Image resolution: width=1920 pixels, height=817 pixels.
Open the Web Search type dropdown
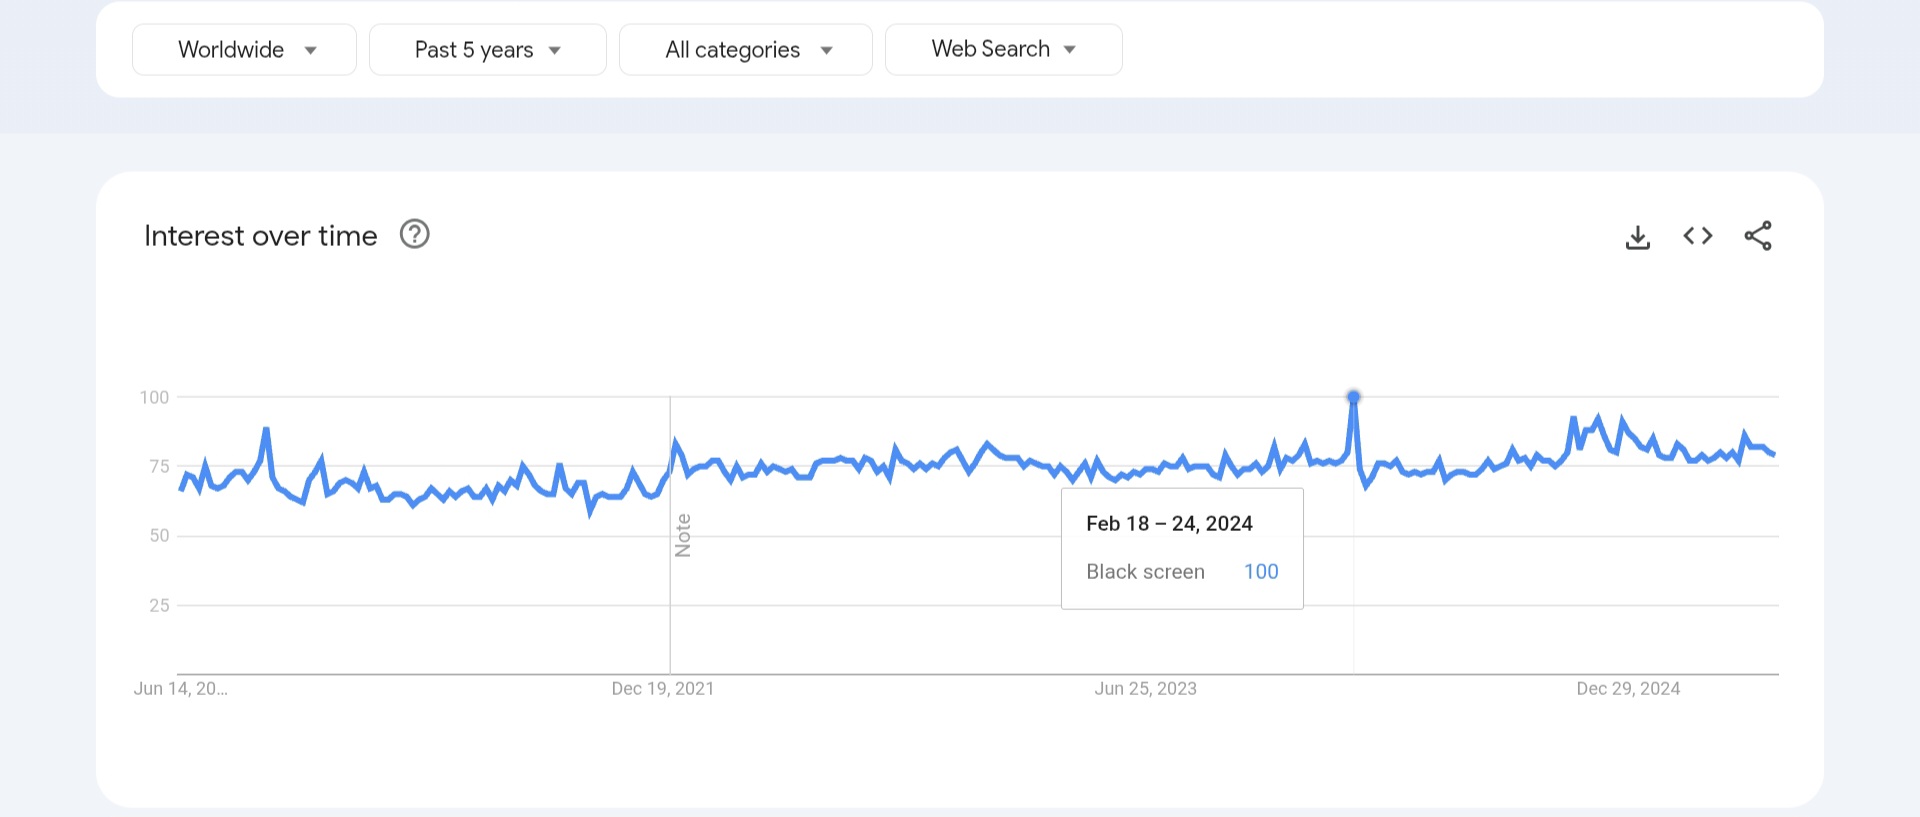coord(1004,50)
